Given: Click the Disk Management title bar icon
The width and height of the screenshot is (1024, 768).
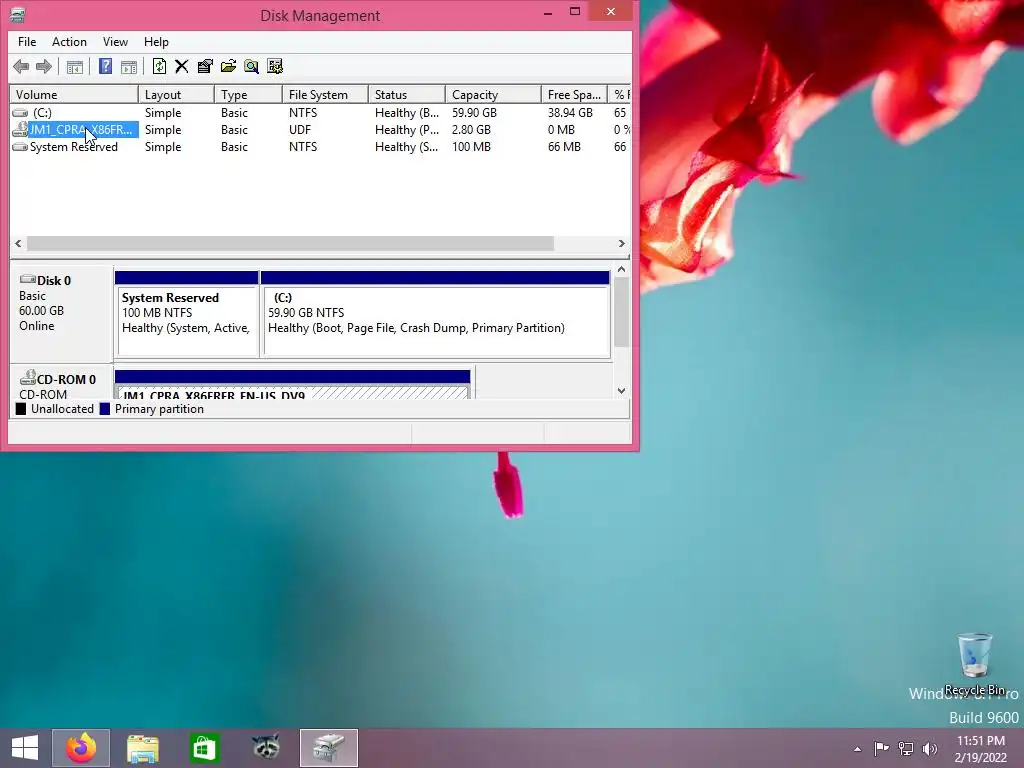Looking at the screenshot, I should [18, 14].
